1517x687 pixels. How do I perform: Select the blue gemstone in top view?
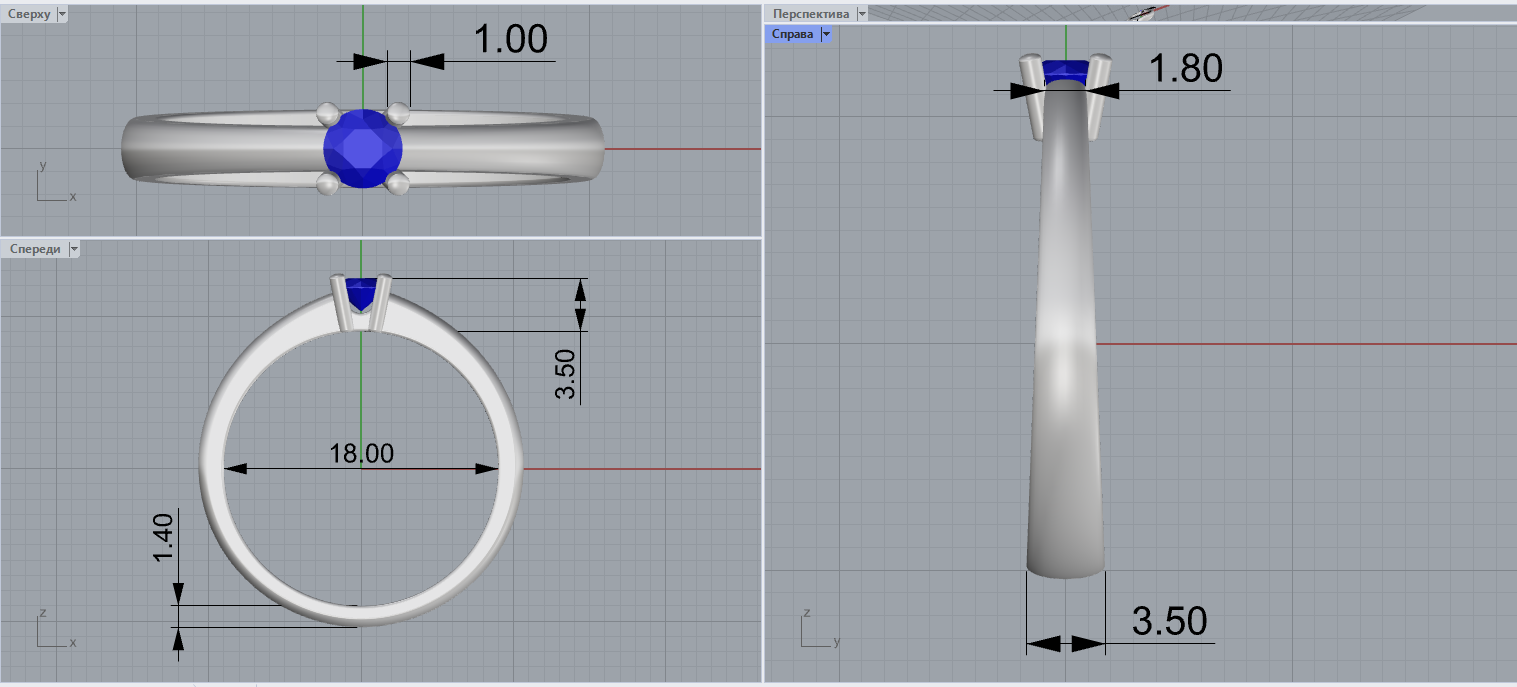[x=362, y=149]
